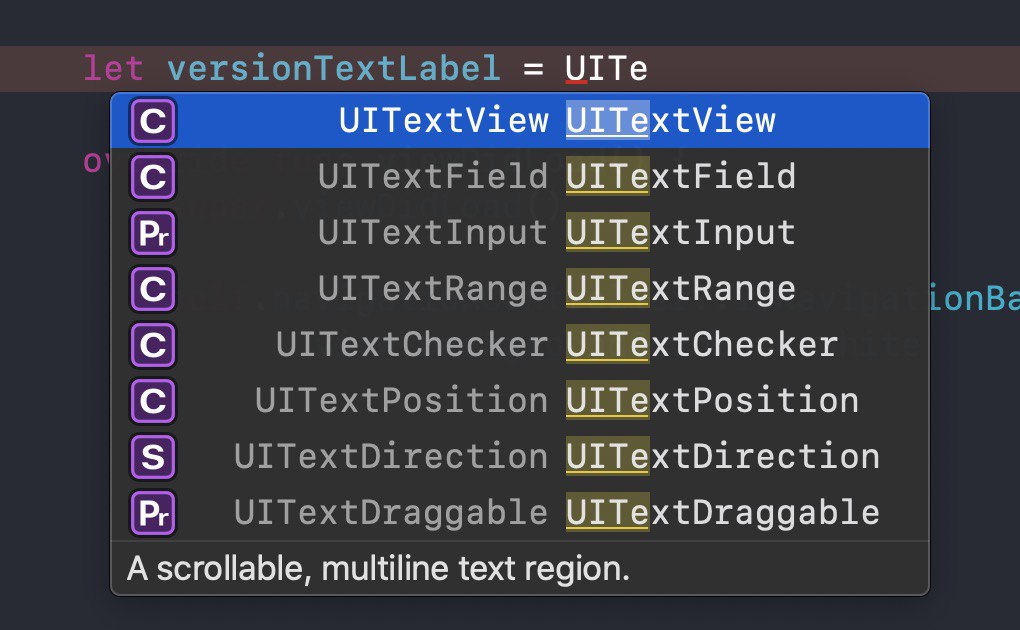Choose the UITextChecker completion entry

520,345
